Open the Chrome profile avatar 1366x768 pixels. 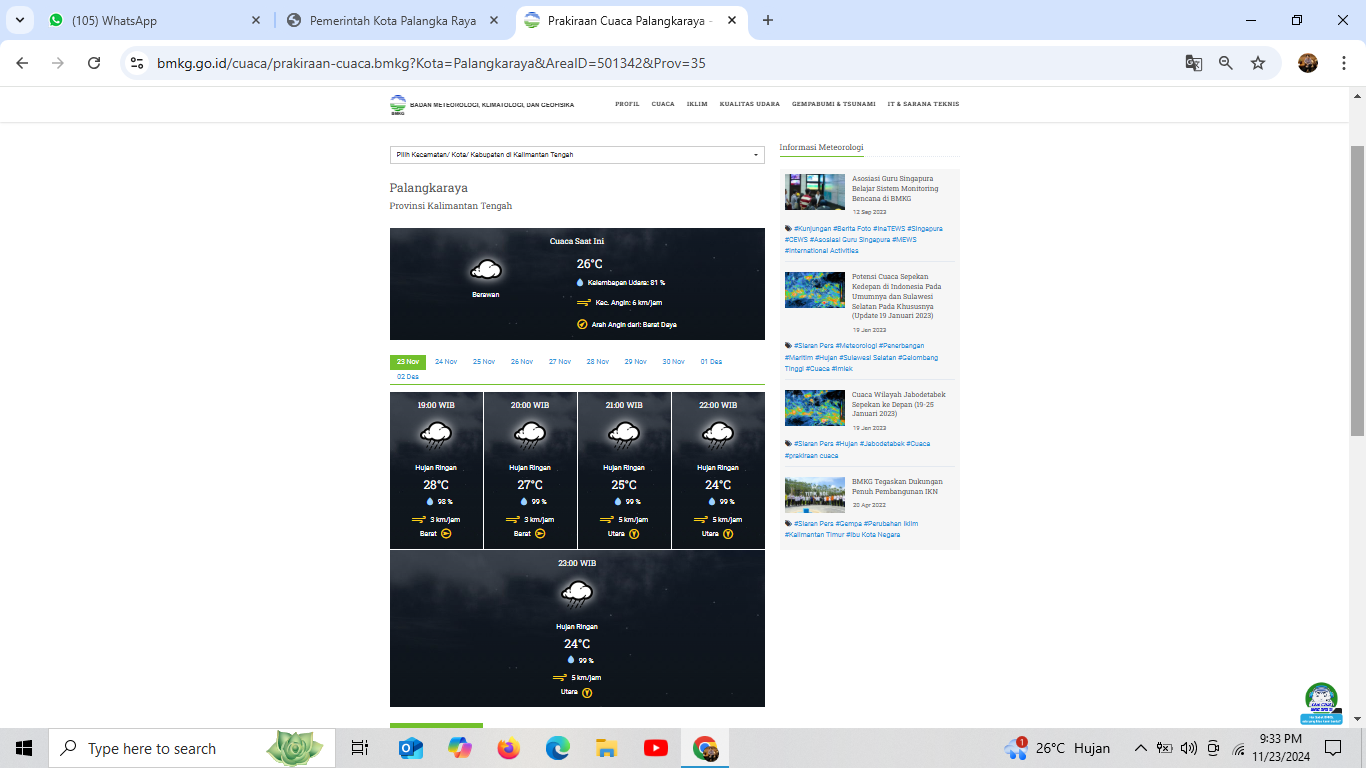coord(1308,63)
